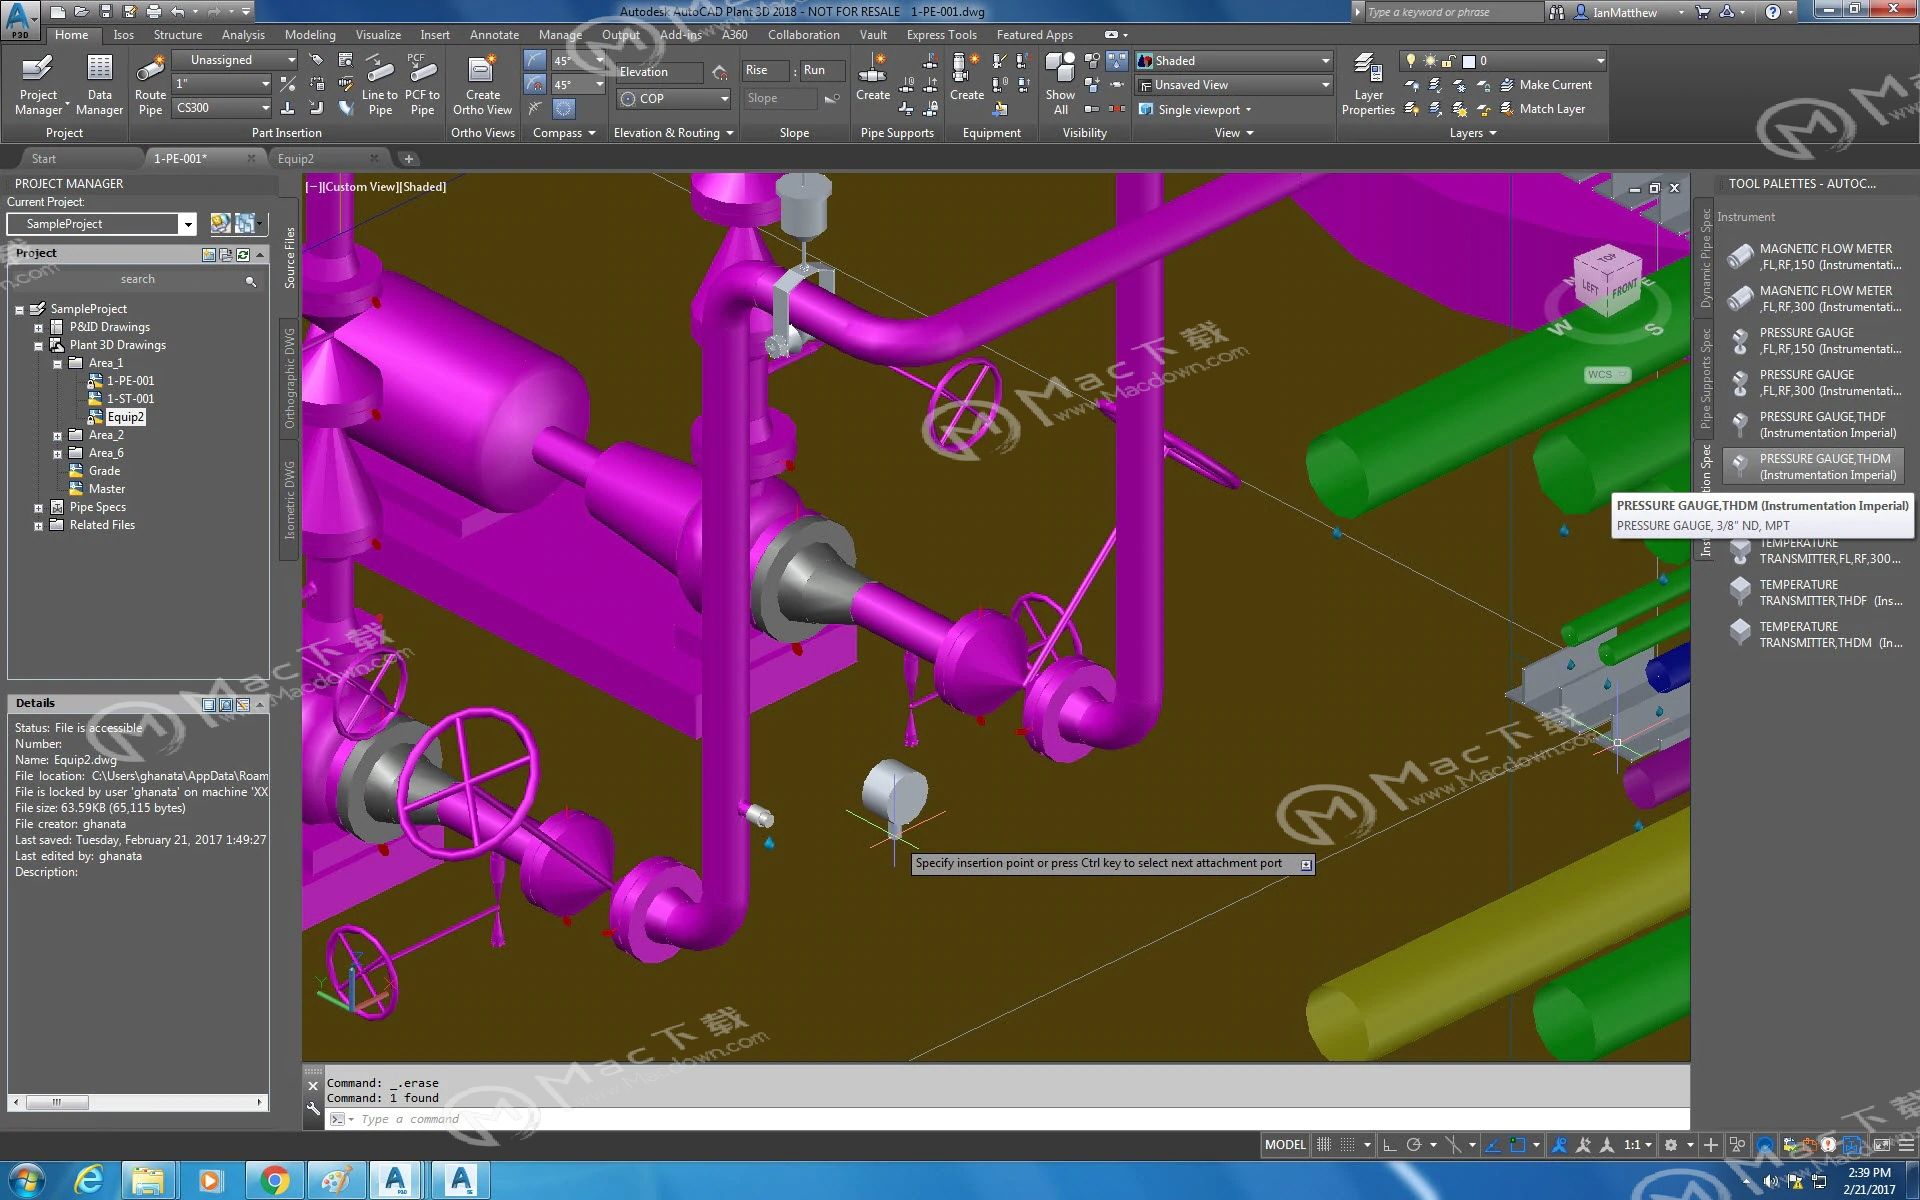The image size is (1920, 1200).
Task: Toggle the layer freeze sun icon
Action: coord(1430,61)
